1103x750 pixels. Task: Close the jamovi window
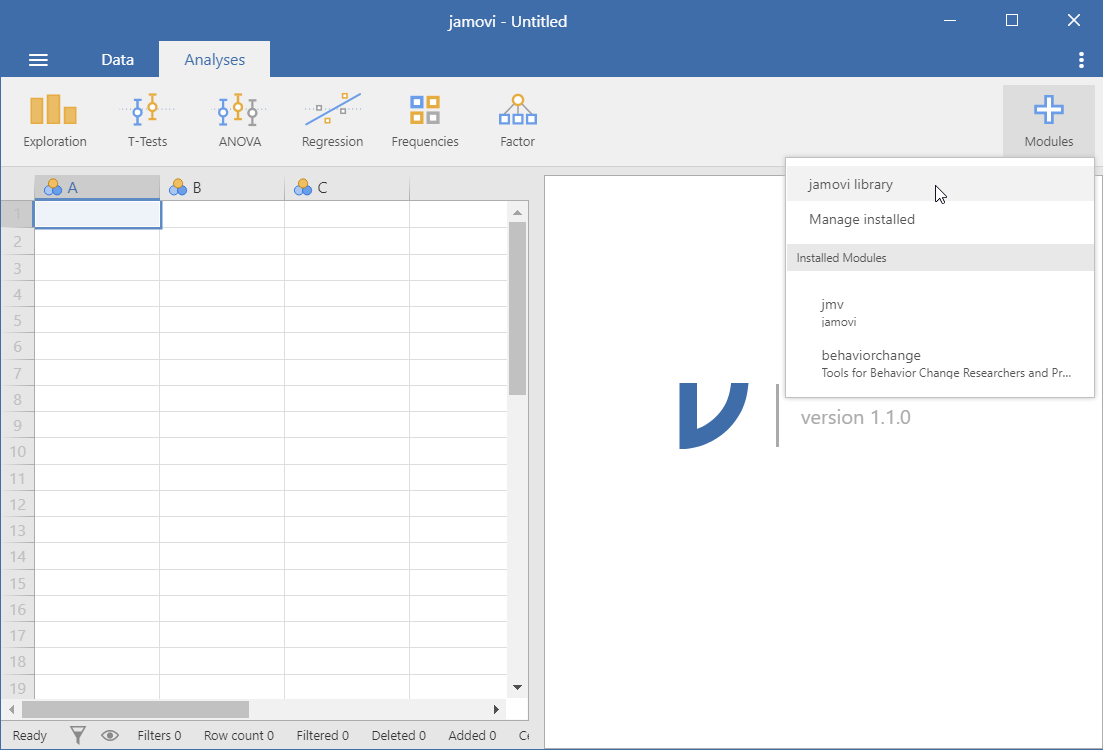point(1073,20)
